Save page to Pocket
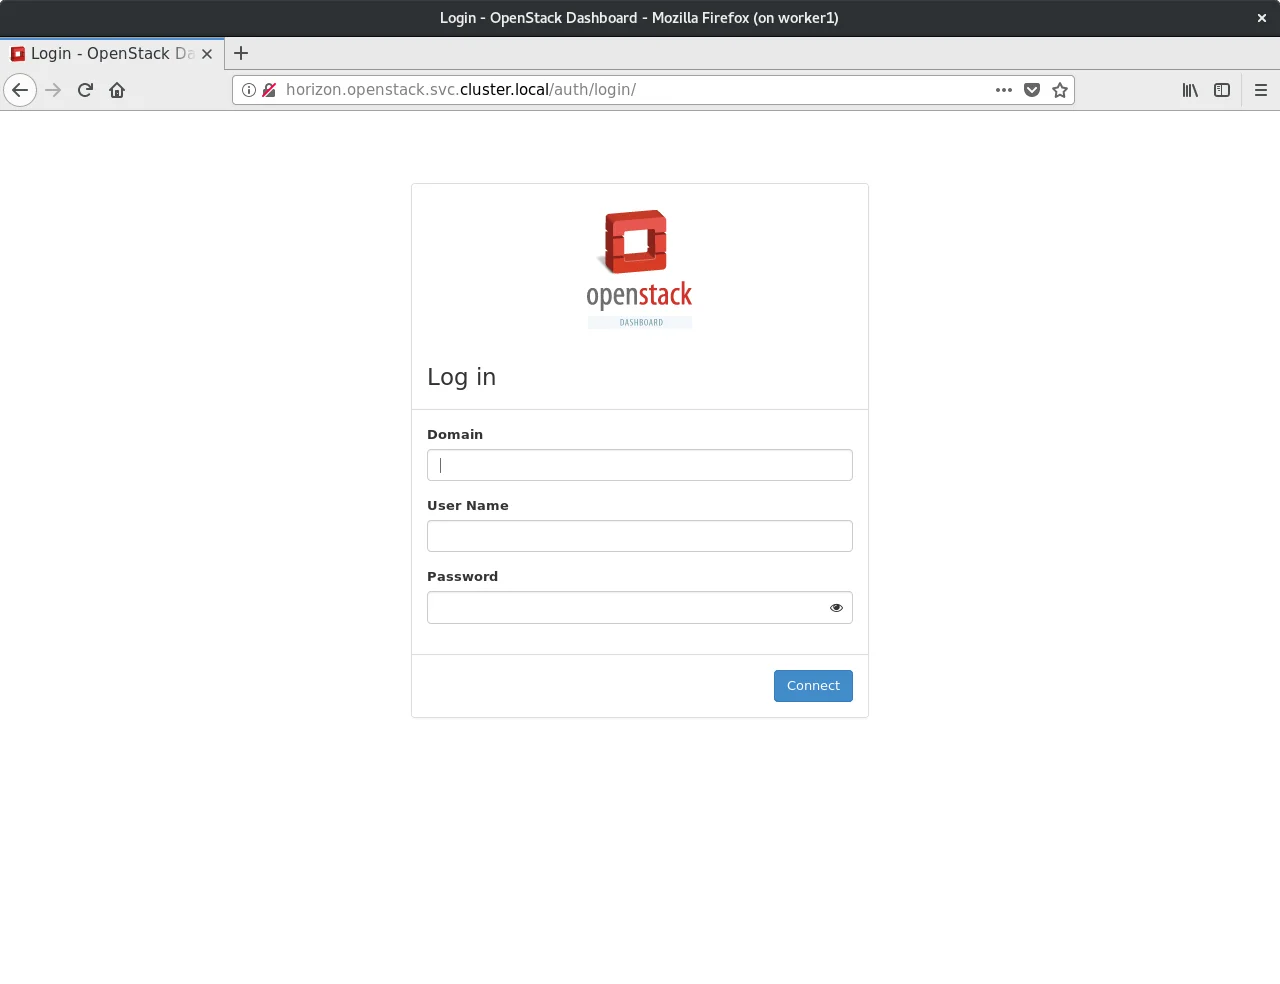Image resolution: width=1280 pixels, height=984 pixels. [x=1032, y=90]
